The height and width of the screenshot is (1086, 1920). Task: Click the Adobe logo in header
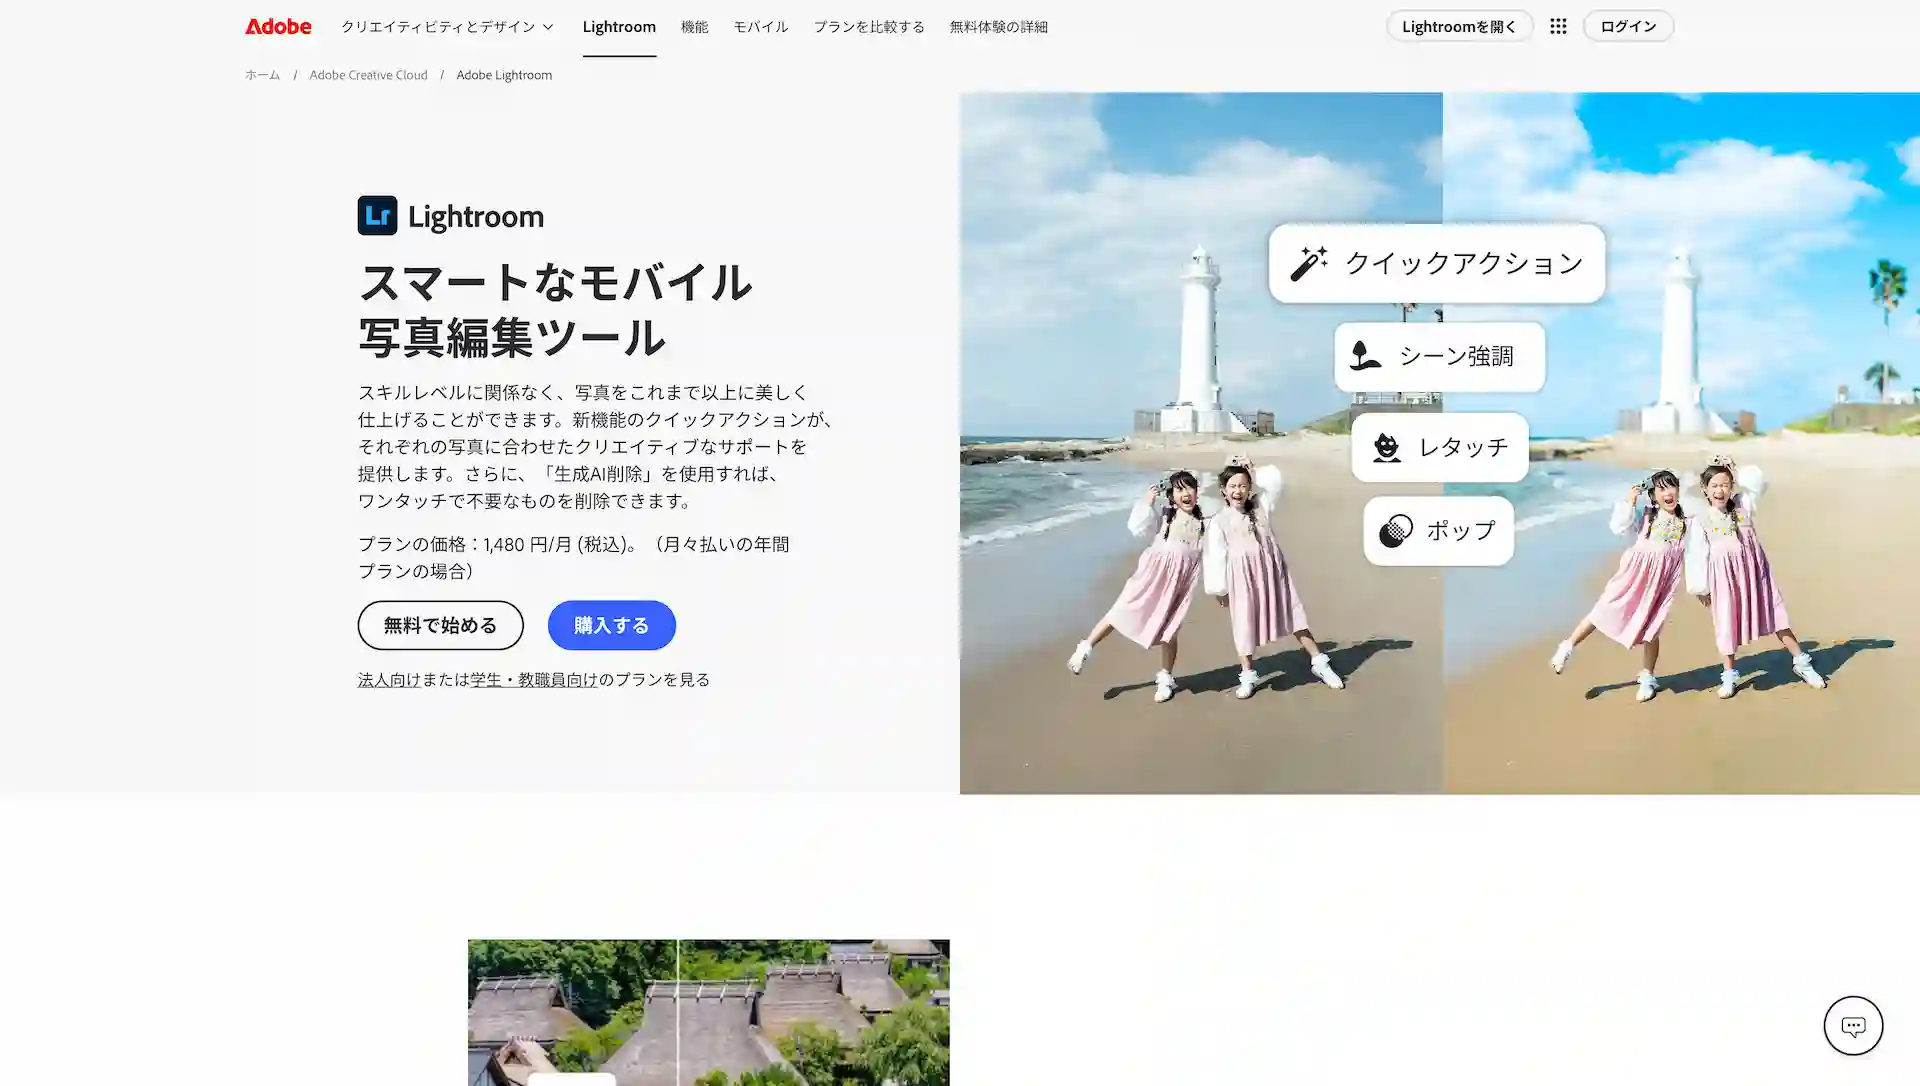278,26
